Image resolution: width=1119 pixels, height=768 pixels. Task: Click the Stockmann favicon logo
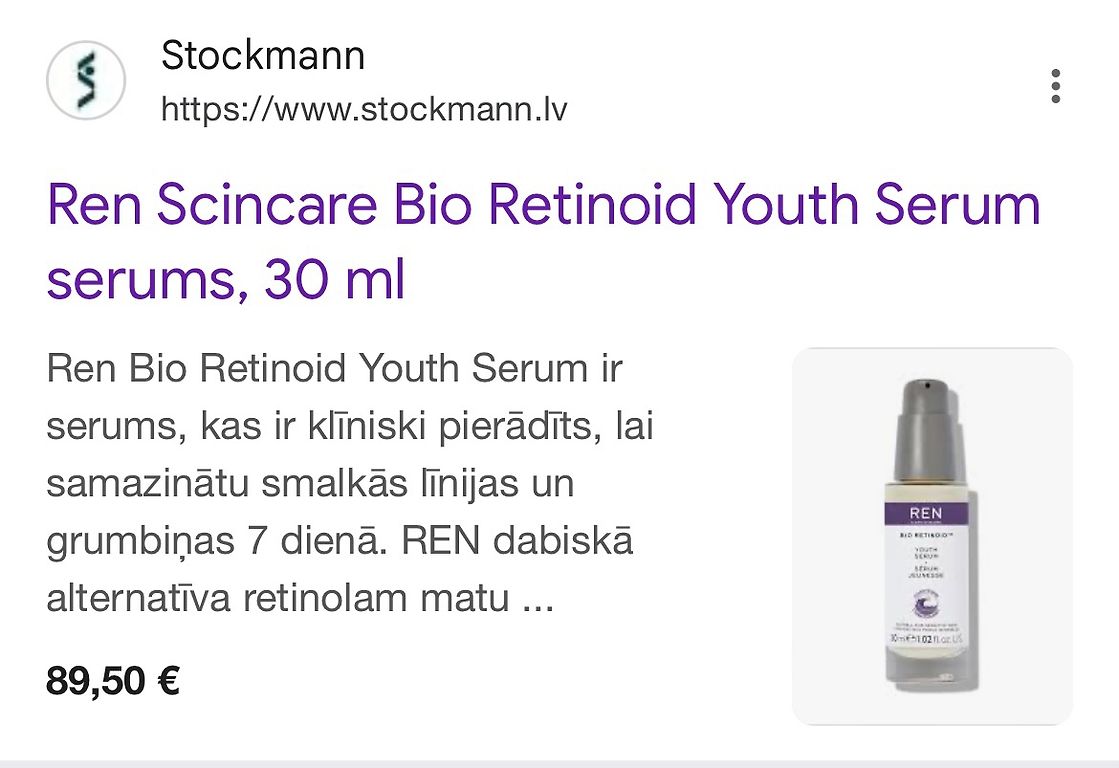pos(86,80)
